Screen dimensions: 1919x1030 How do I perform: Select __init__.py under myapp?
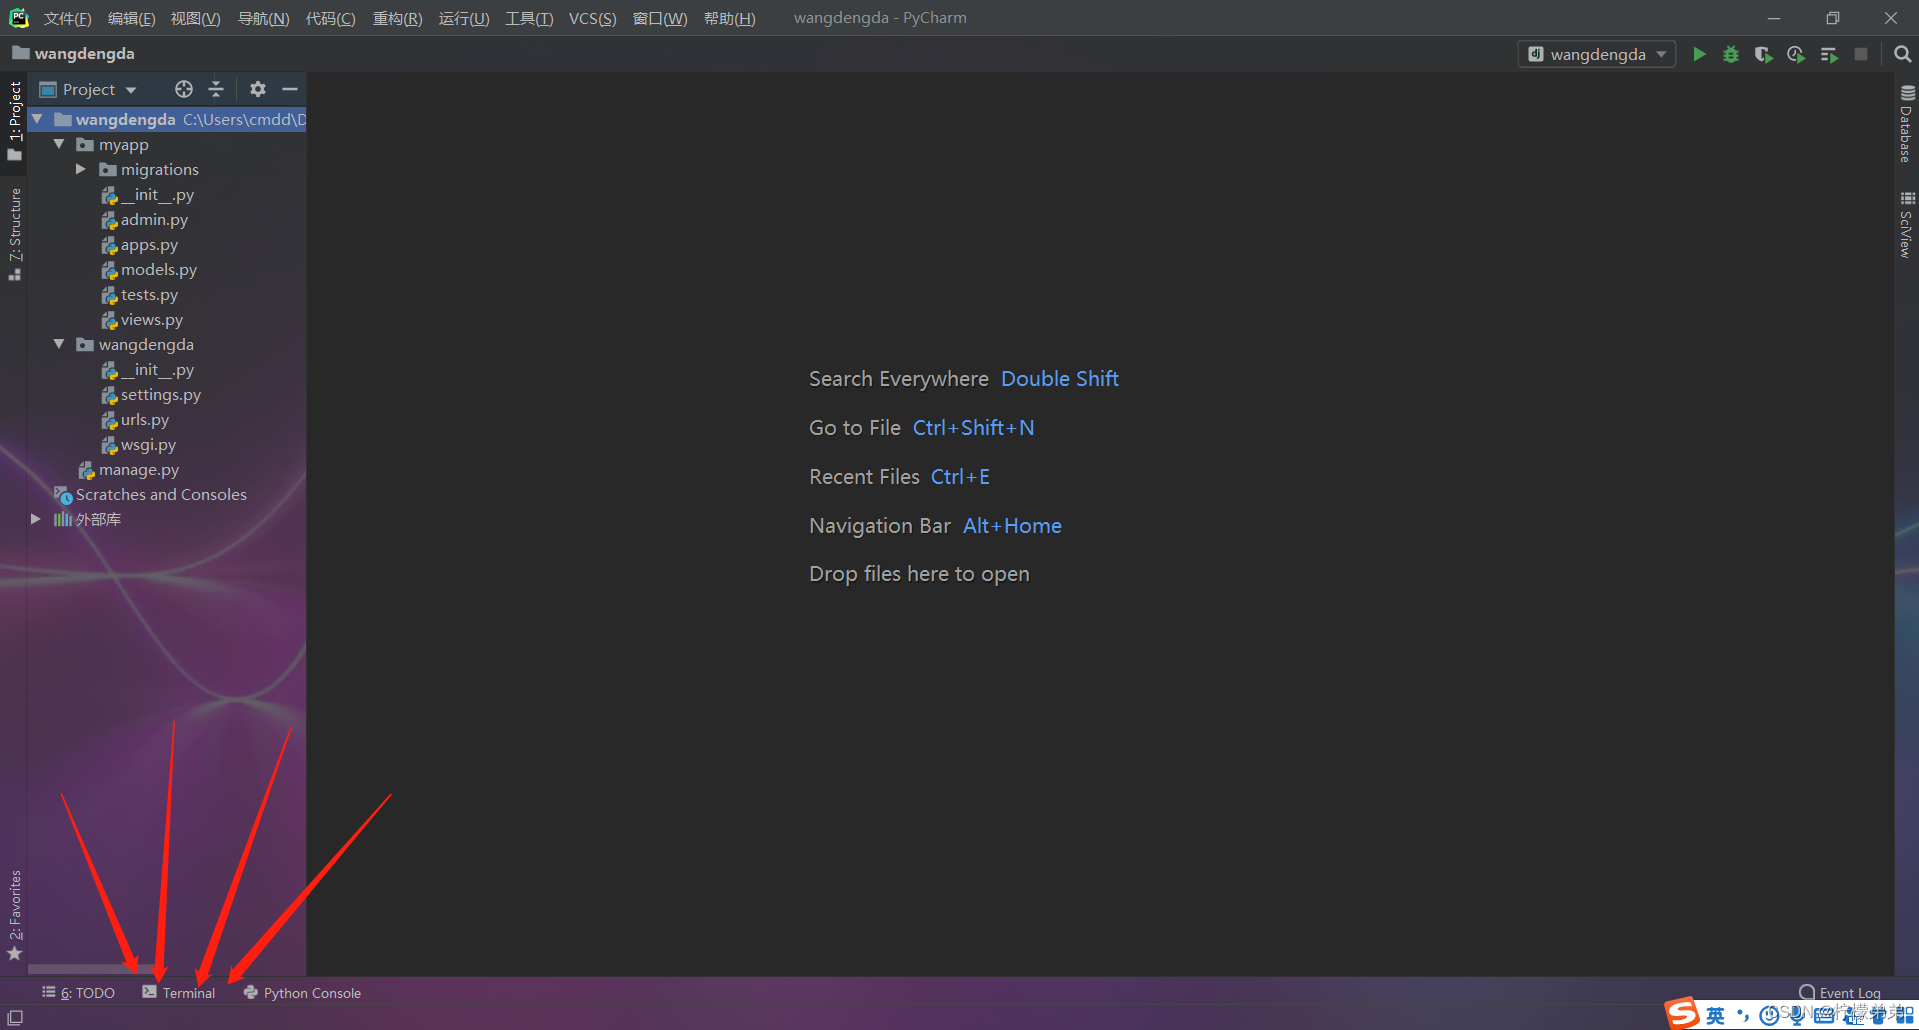[157, 194]
